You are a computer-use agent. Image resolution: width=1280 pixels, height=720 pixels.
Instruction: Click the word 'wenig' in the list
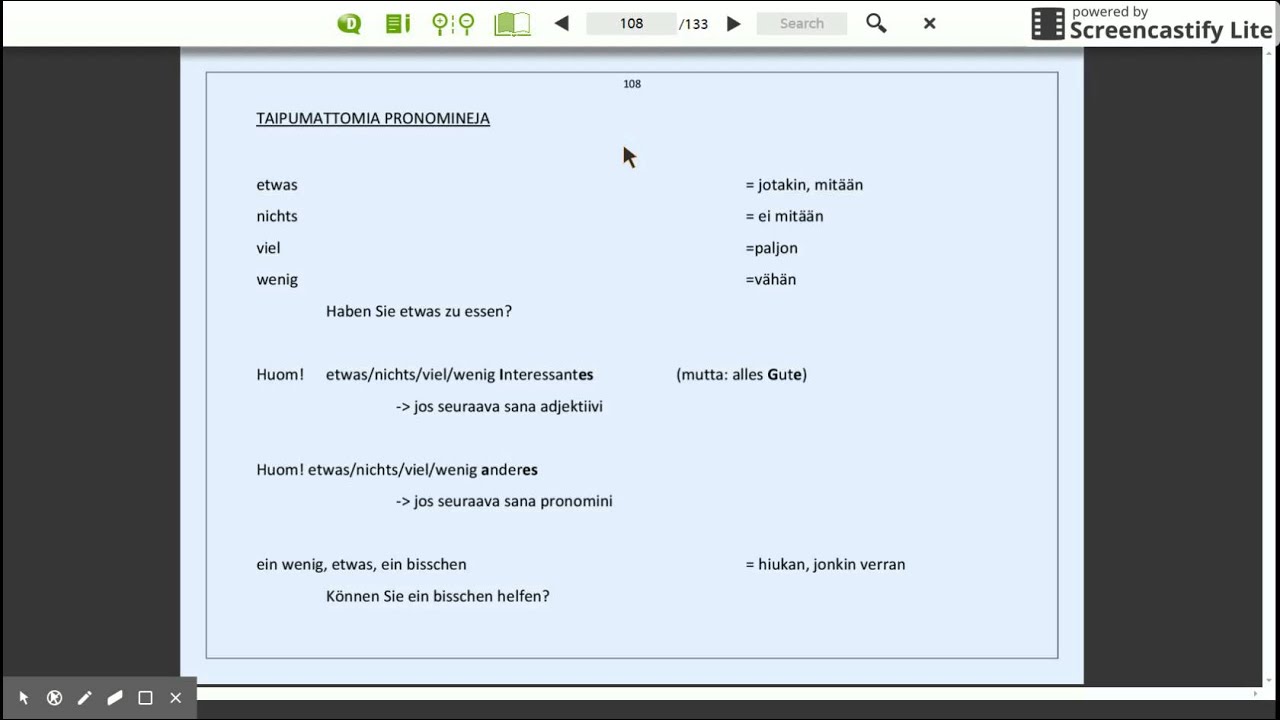click(x=277, y=280)
